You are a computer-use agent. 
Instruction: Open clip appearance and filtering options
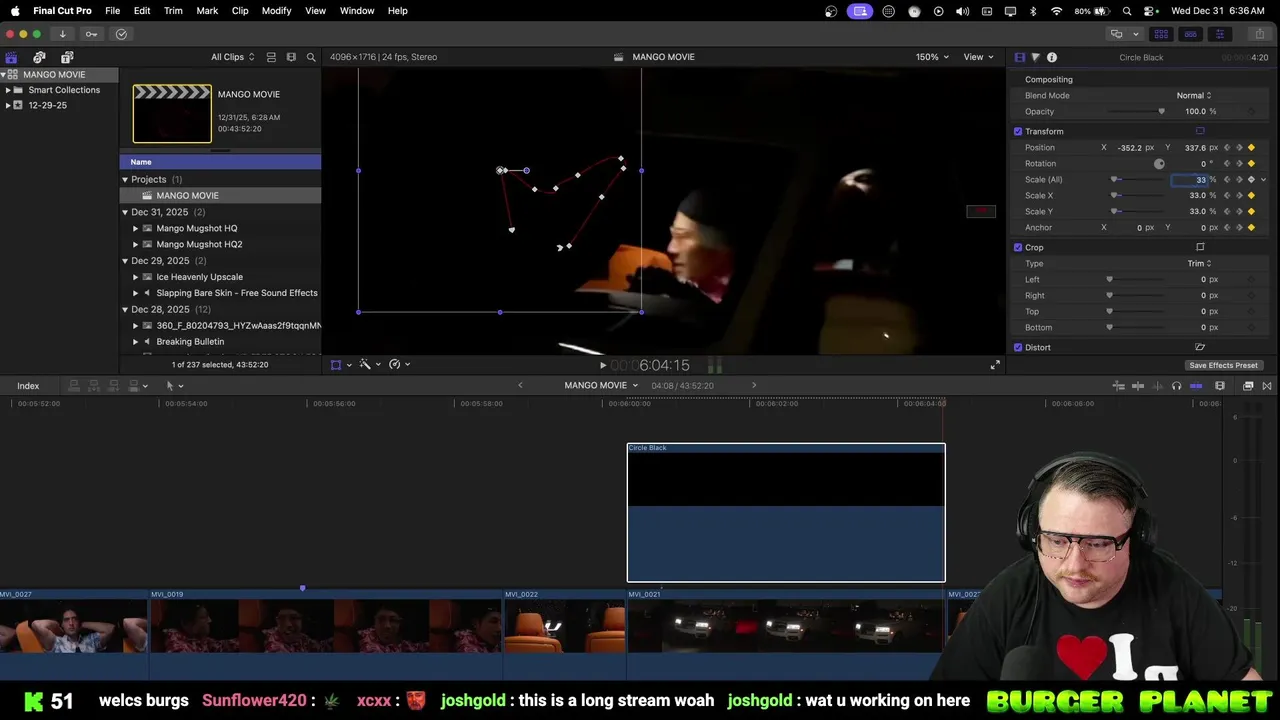[x=291, y=57]
